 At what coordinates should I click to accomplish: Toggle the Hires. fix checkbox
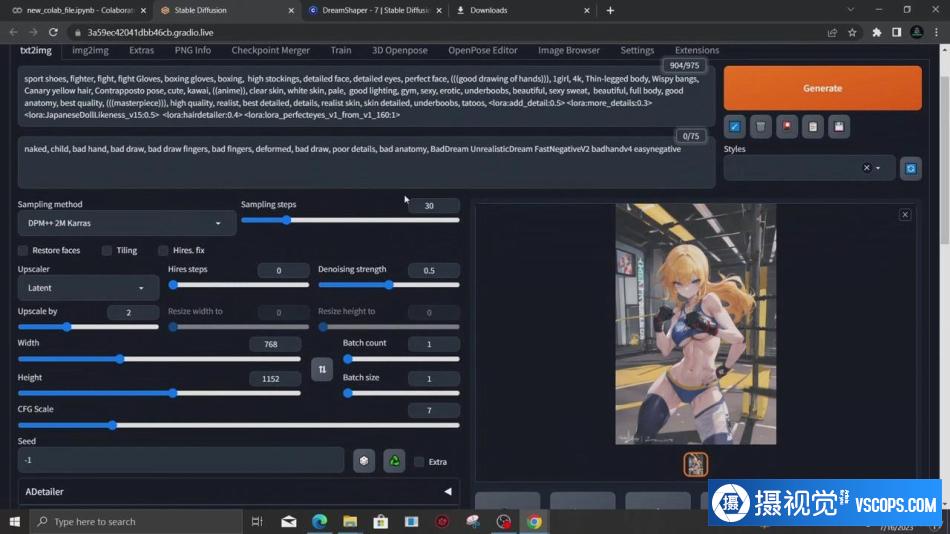(x=163, y=250)
